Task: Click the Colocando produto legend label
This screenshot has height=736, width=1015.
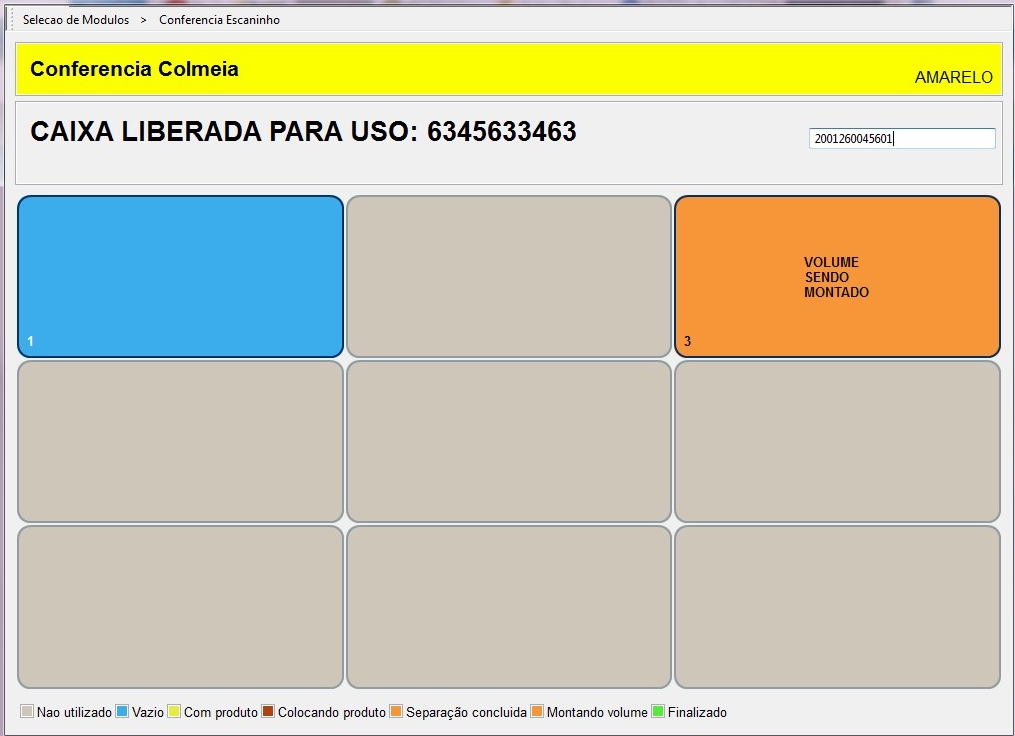Action: coord(332,712)
